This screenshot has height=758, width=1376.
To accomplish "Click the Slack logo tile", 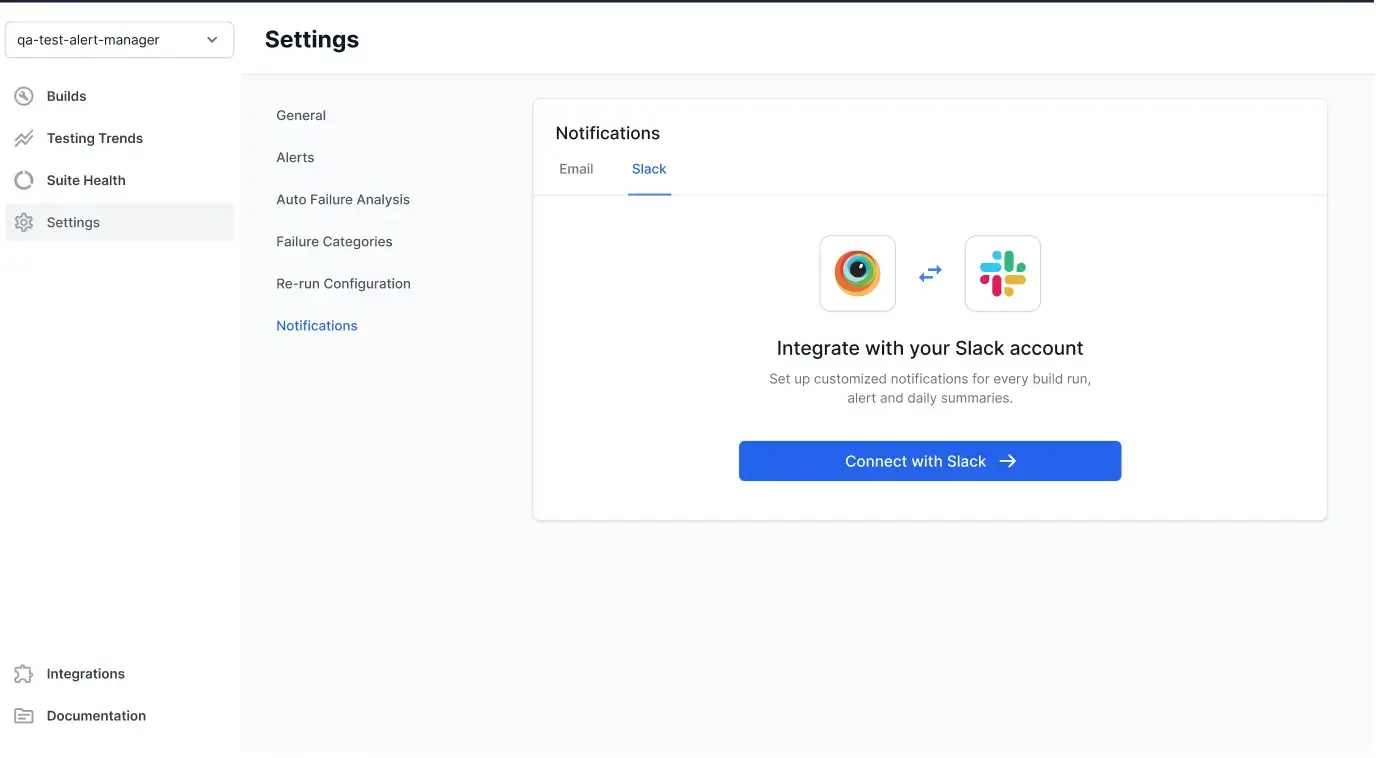I will [x=1002, y=273].
